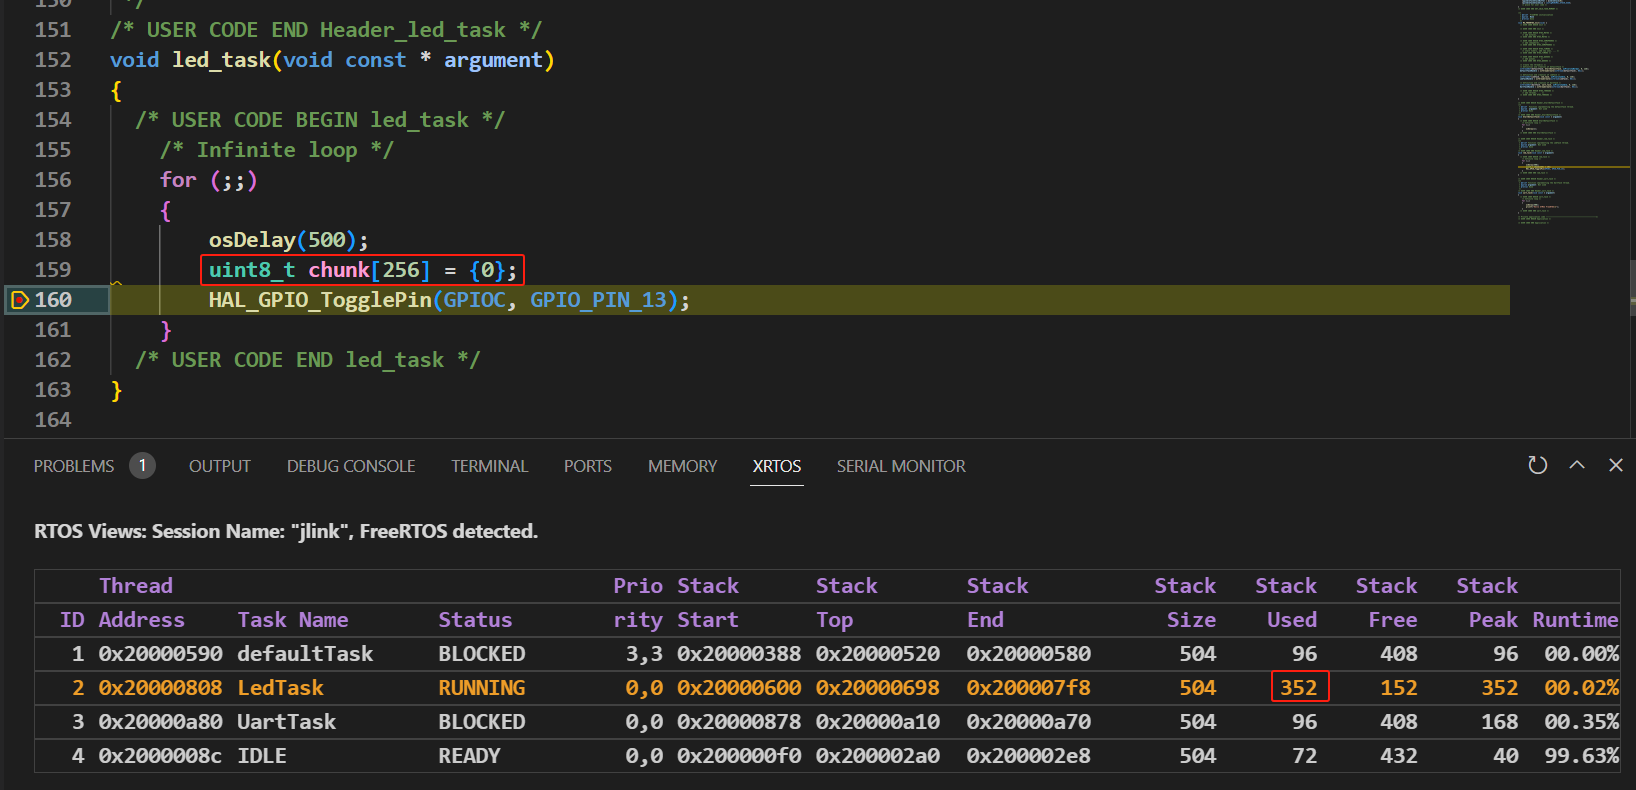Viewport: 1636px width, 790px height.
Task: Switch to the PORTS tab
Action: coord(588,466)
